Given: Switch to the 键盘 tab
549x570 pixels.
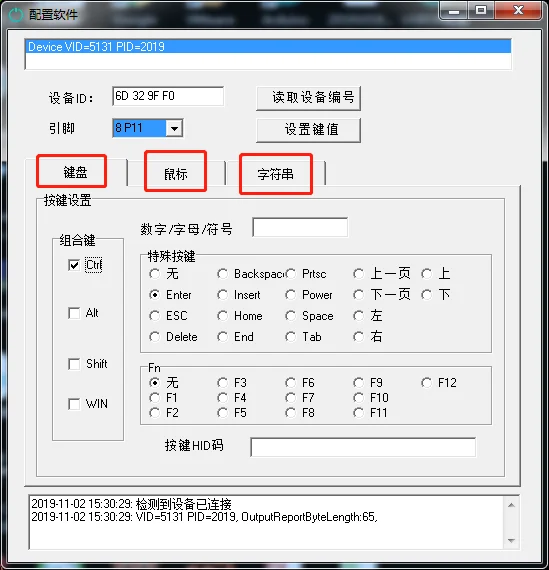Looking at the screenshot, I should point(75,172).
